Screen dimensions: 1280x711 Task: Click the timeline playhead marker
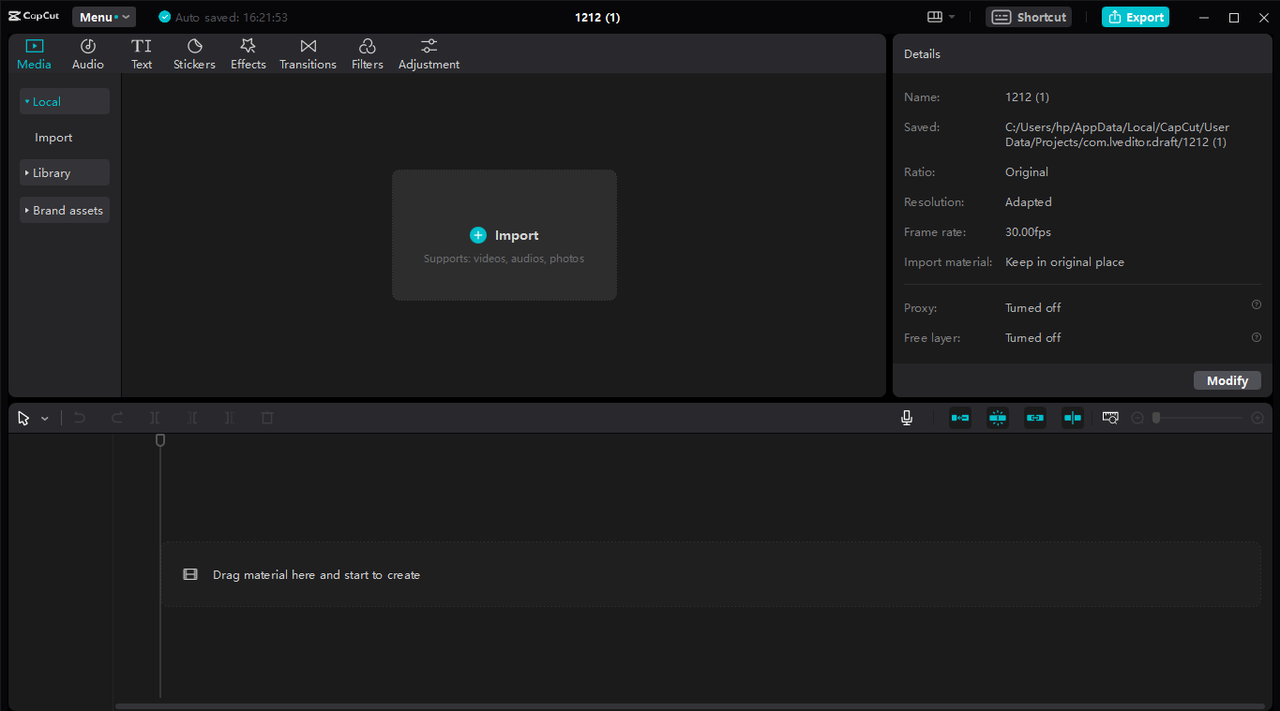click(160, 440)
